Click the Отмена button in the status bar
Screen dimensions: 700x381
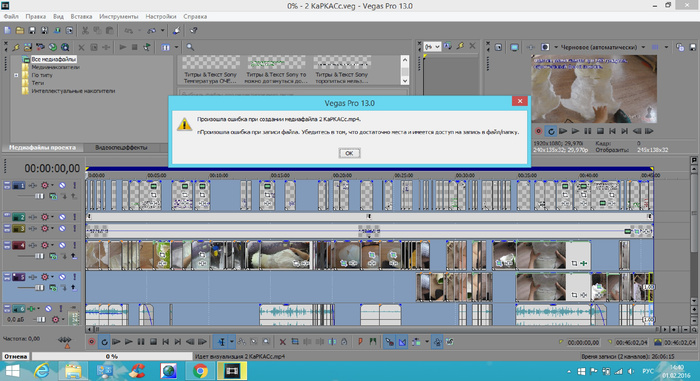[x=16, y=356]
